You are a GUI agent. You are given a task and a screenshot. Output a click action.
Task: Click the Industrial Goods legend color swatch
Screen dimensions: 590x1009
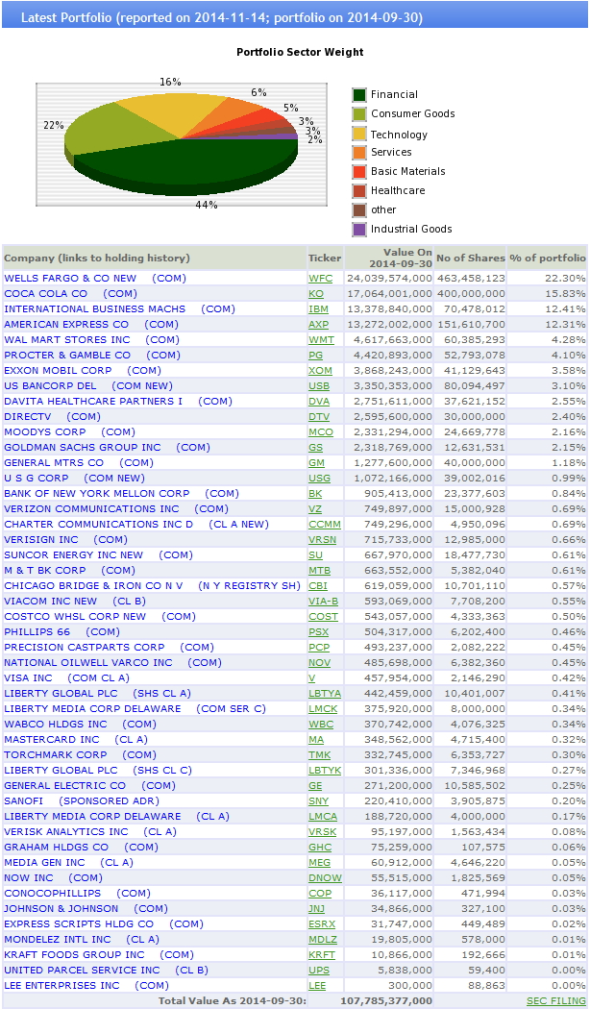[359, 229]
